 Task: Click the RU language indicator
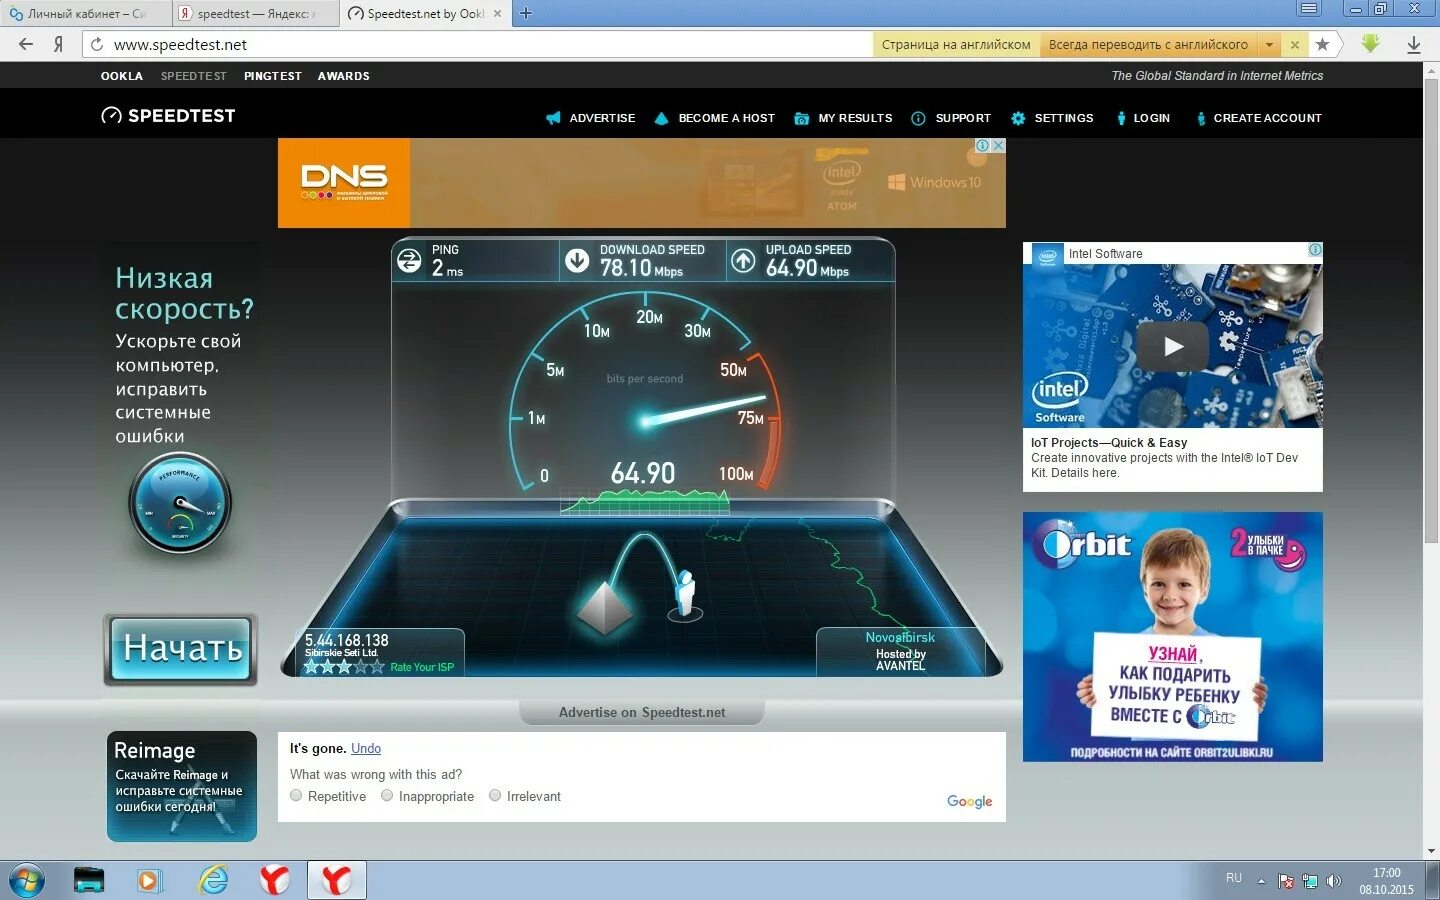pyautogui.click(x=1234, y=878)
